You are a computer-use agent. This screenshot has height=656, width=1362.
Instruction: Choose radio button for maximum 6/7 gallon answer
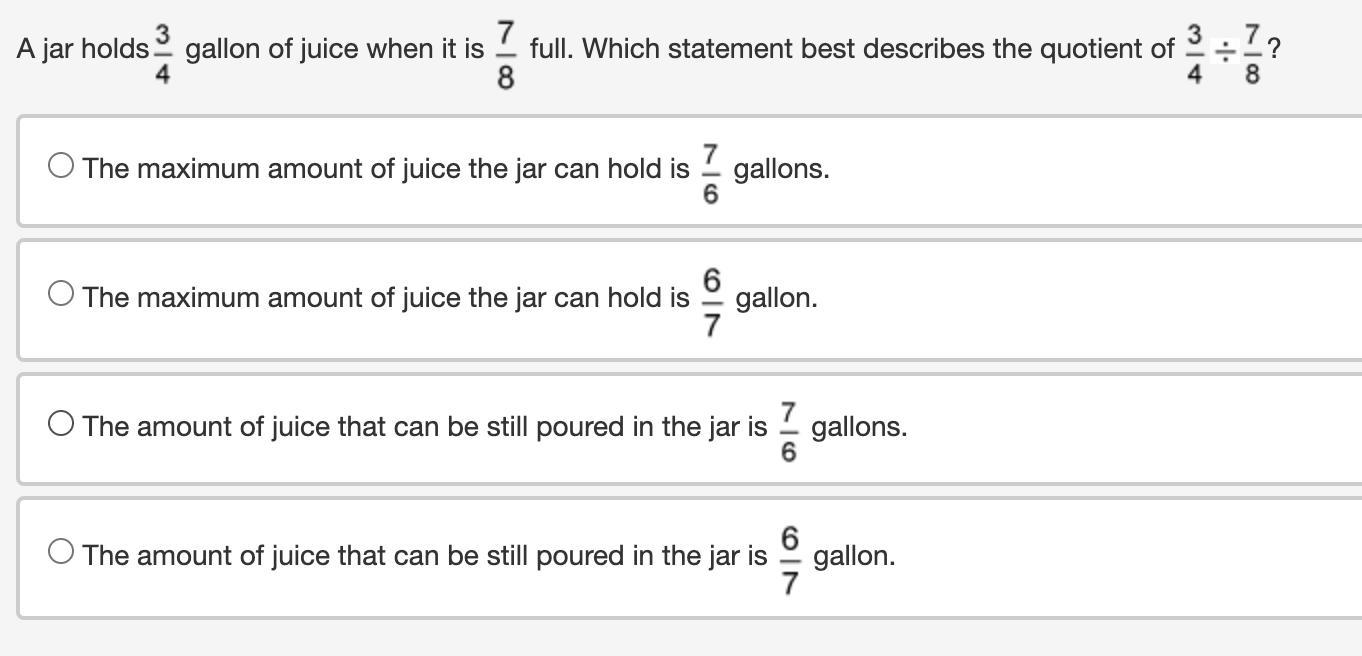pyautogui.click(x=61, y=293)
